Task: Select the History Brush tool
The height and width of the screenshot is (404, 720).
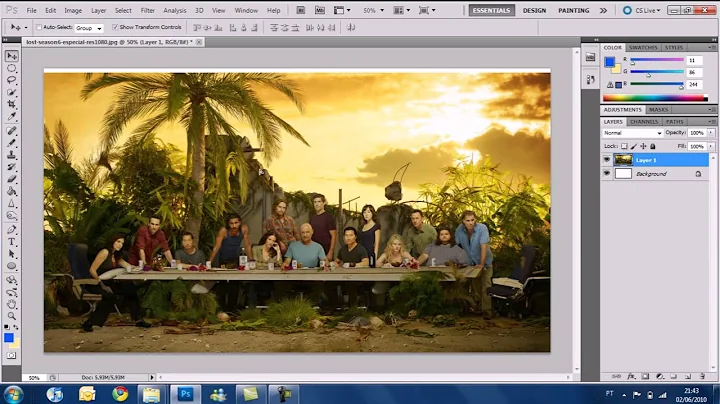Action: point(12,167)
